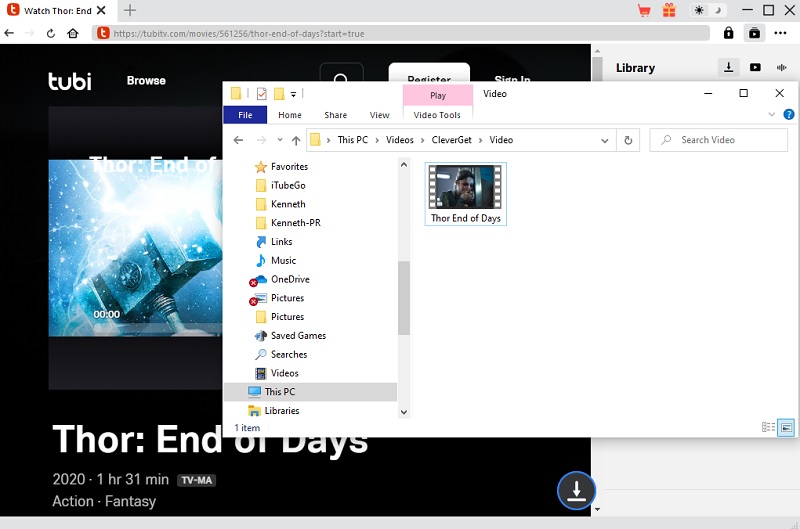Click New folder icon in quick access toolbar
Screen dimensions: 800x529
point(279,93)
